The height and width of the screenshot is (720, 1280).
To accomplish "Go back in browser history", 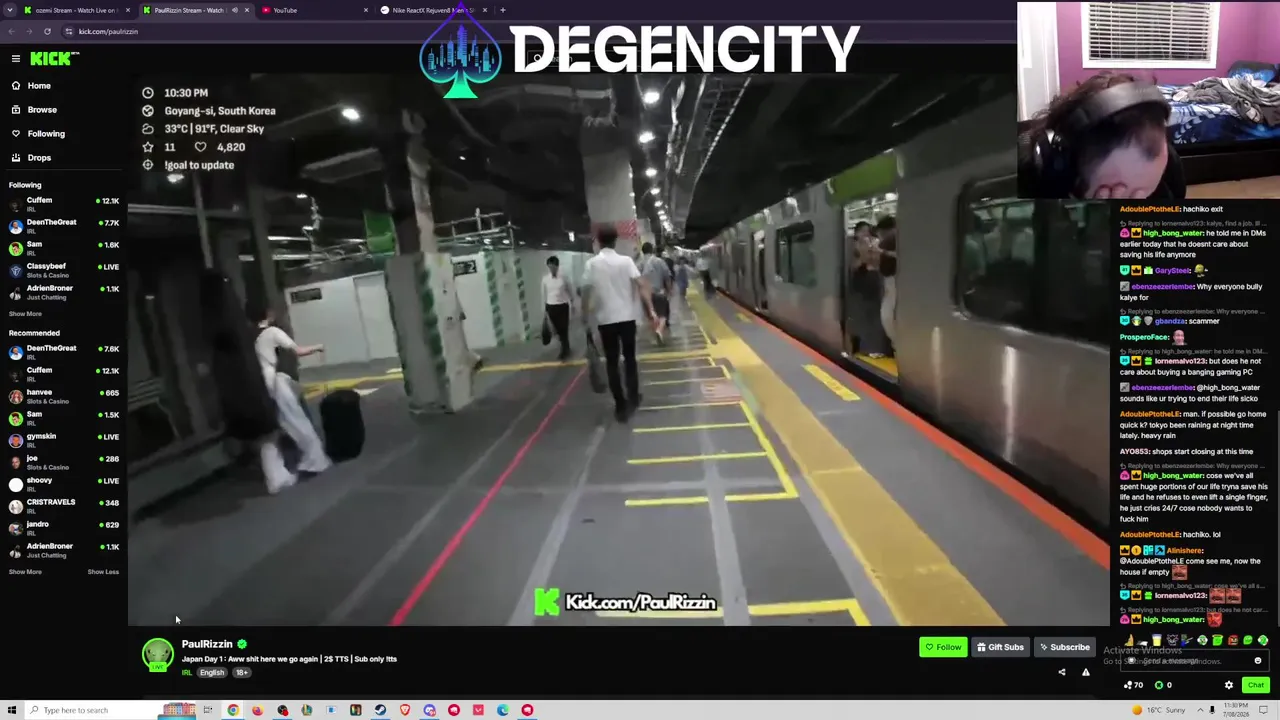I will tap(12, 31).
